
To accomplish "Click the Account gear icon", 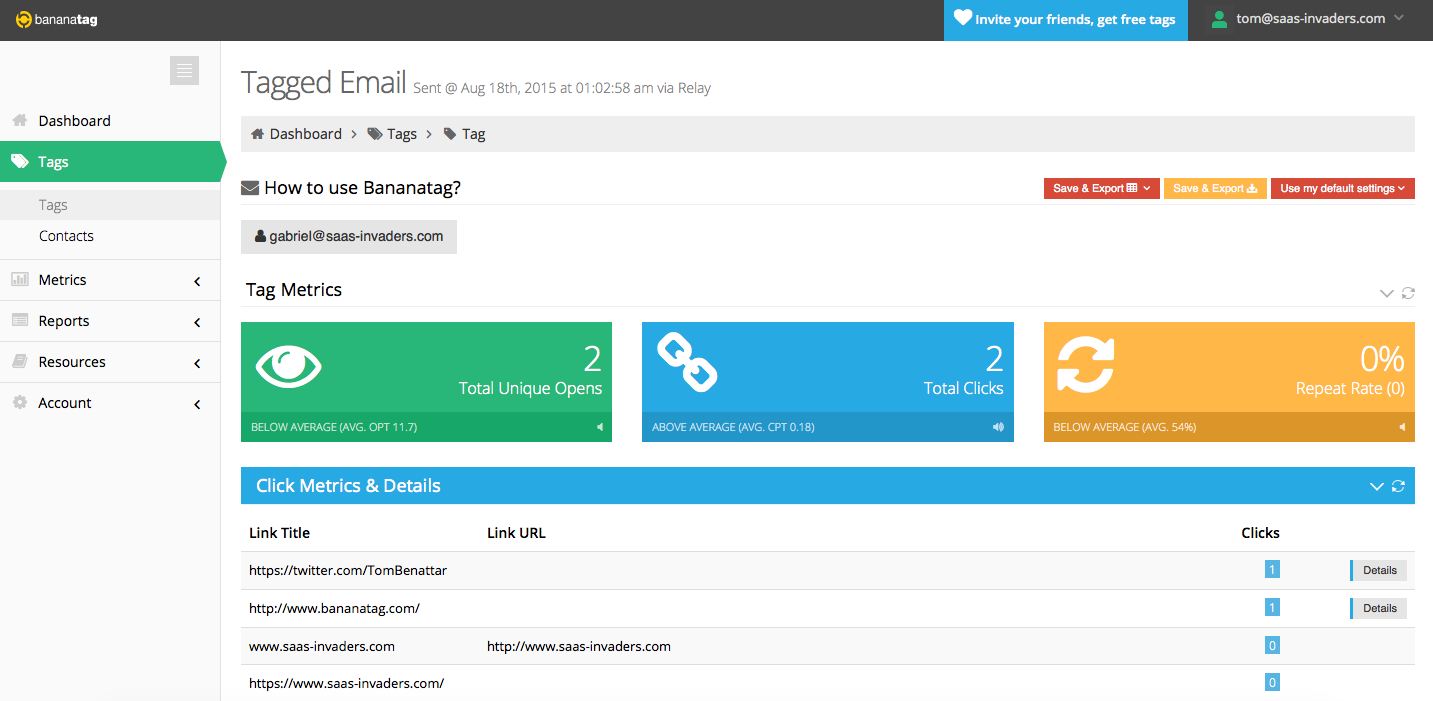I will (19, 402).
